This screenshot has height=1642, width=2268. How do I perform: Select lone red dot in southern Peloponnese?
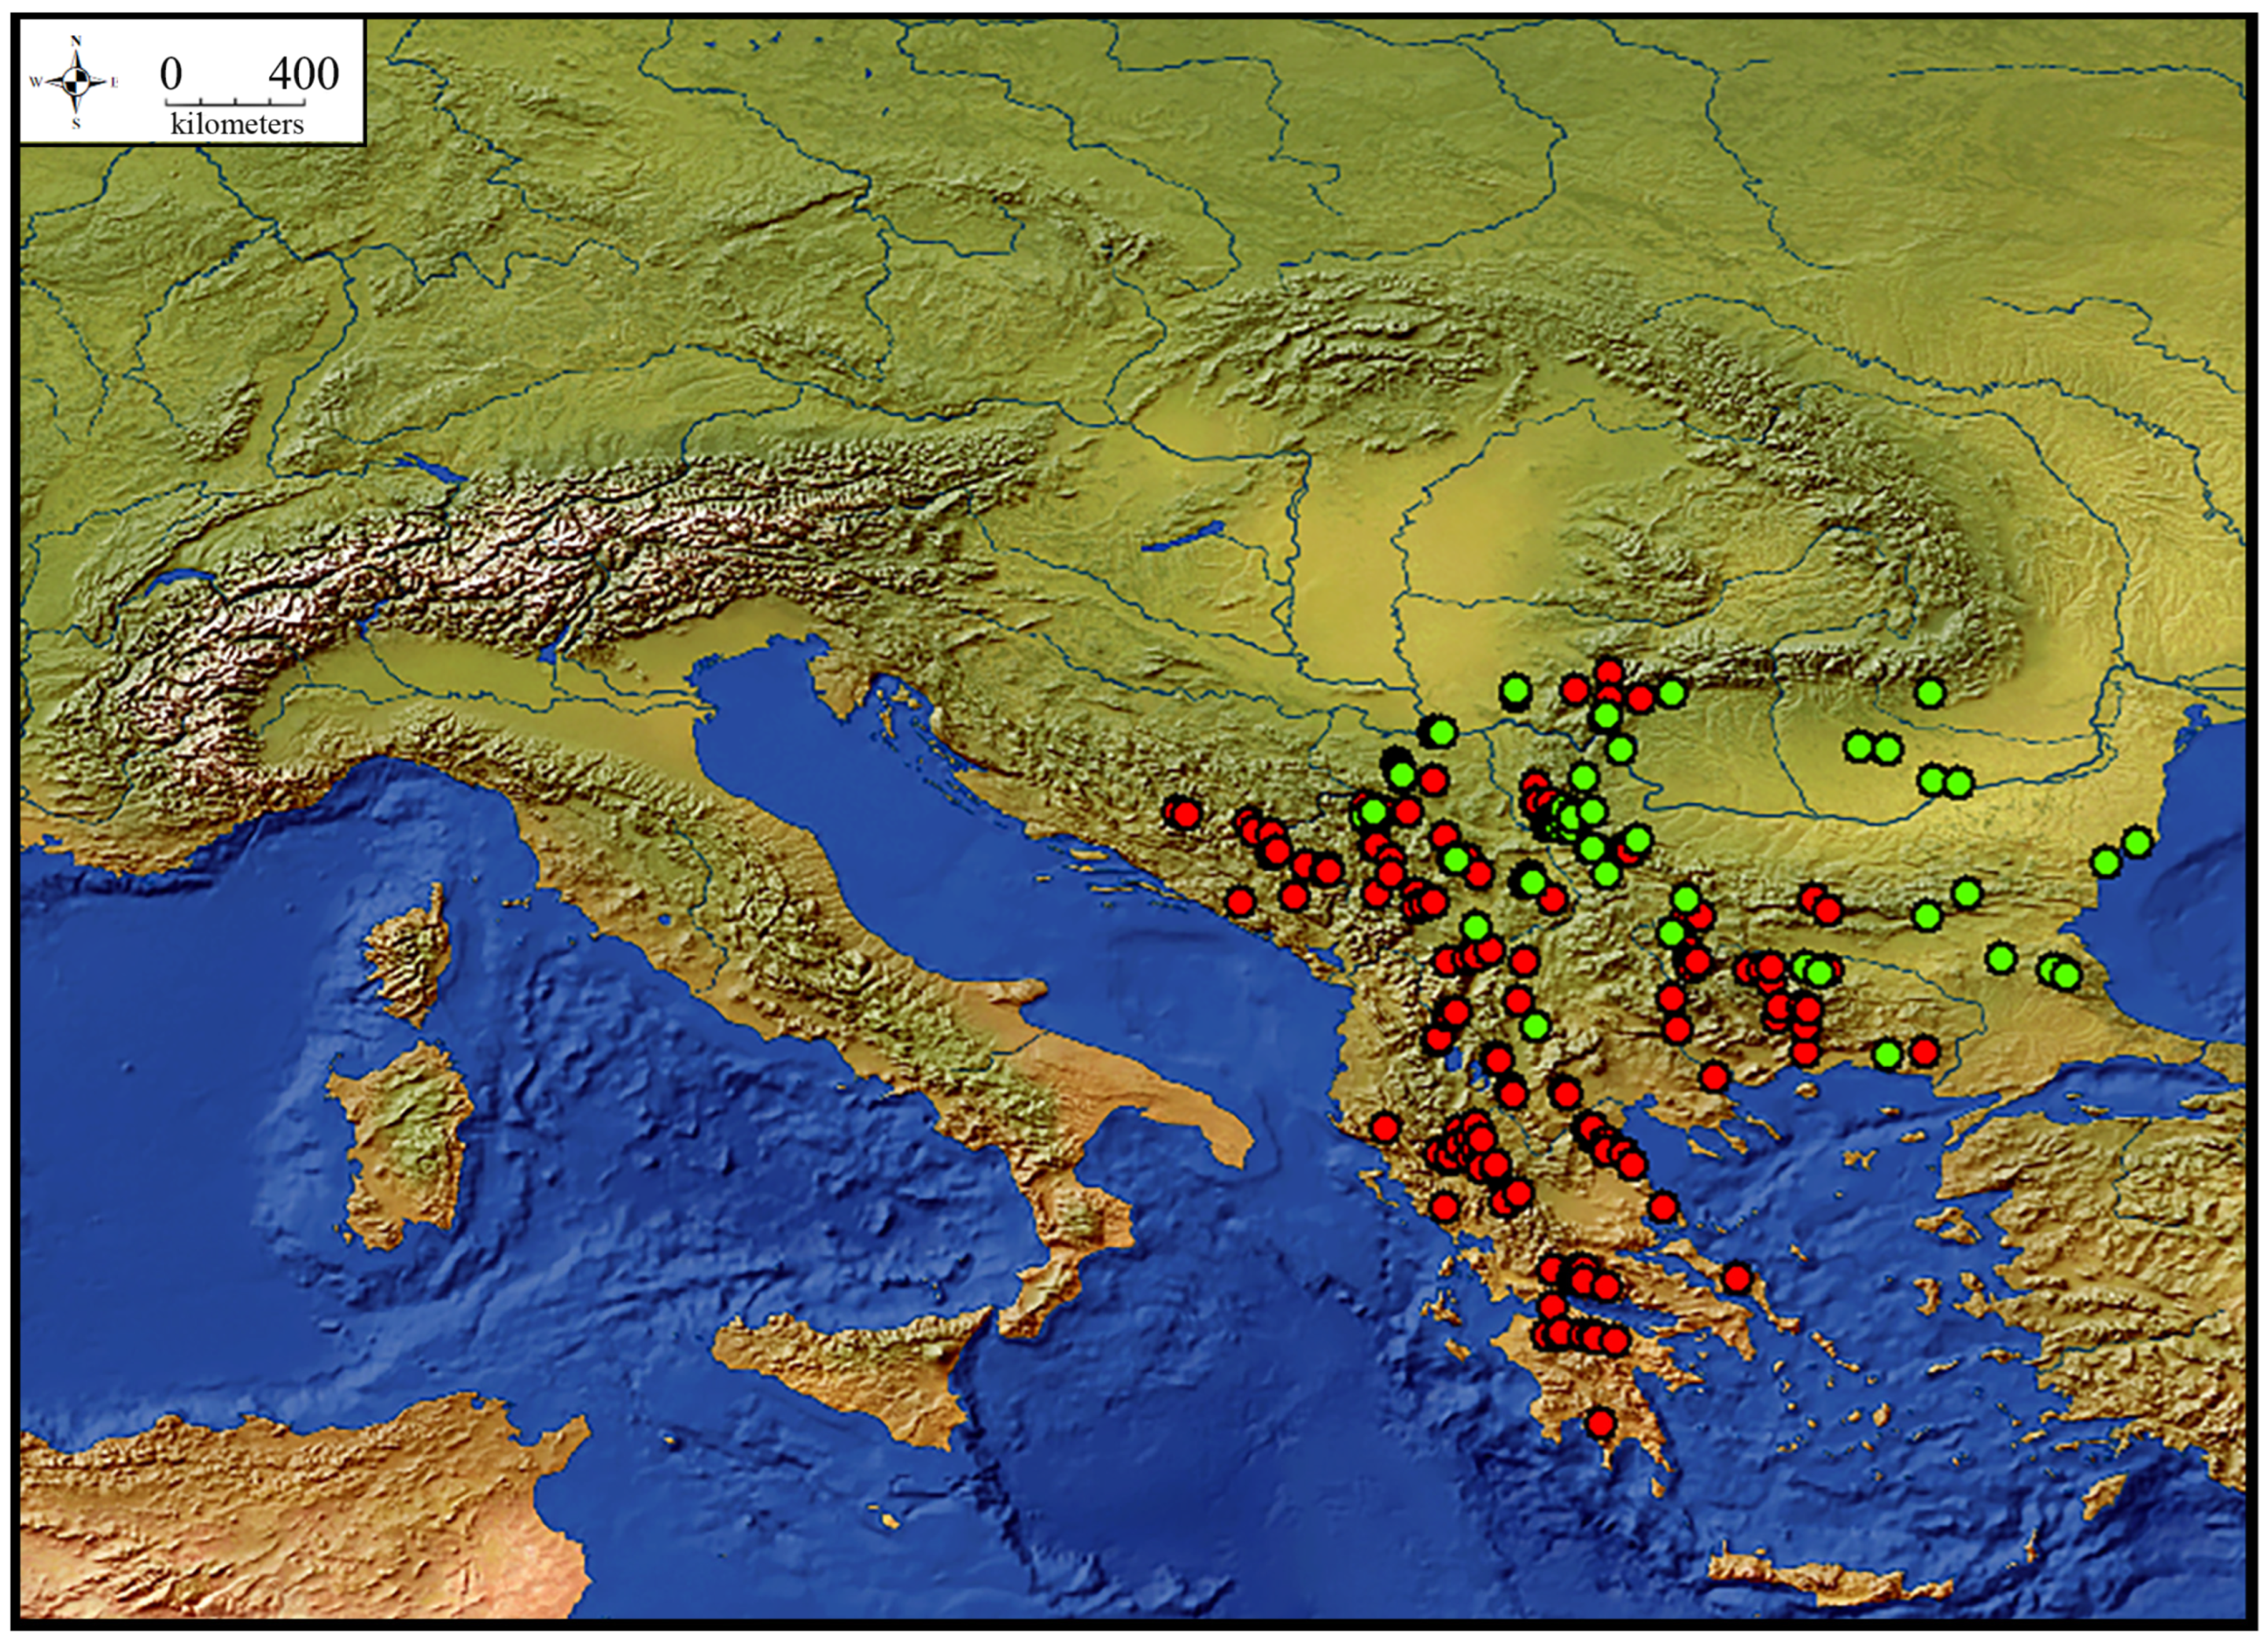pyautogui.click(x=1601, y=1422)
